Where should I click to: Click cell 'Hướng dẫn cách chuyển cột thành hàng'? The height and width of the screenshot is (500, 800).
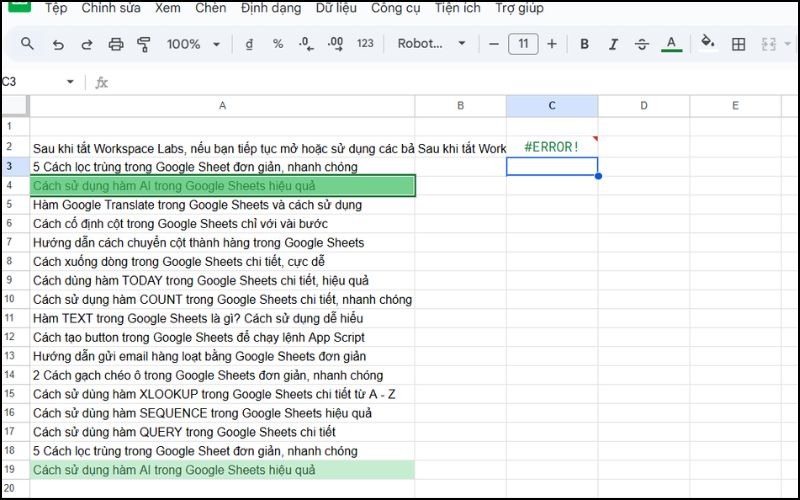[x=222, y=242]
